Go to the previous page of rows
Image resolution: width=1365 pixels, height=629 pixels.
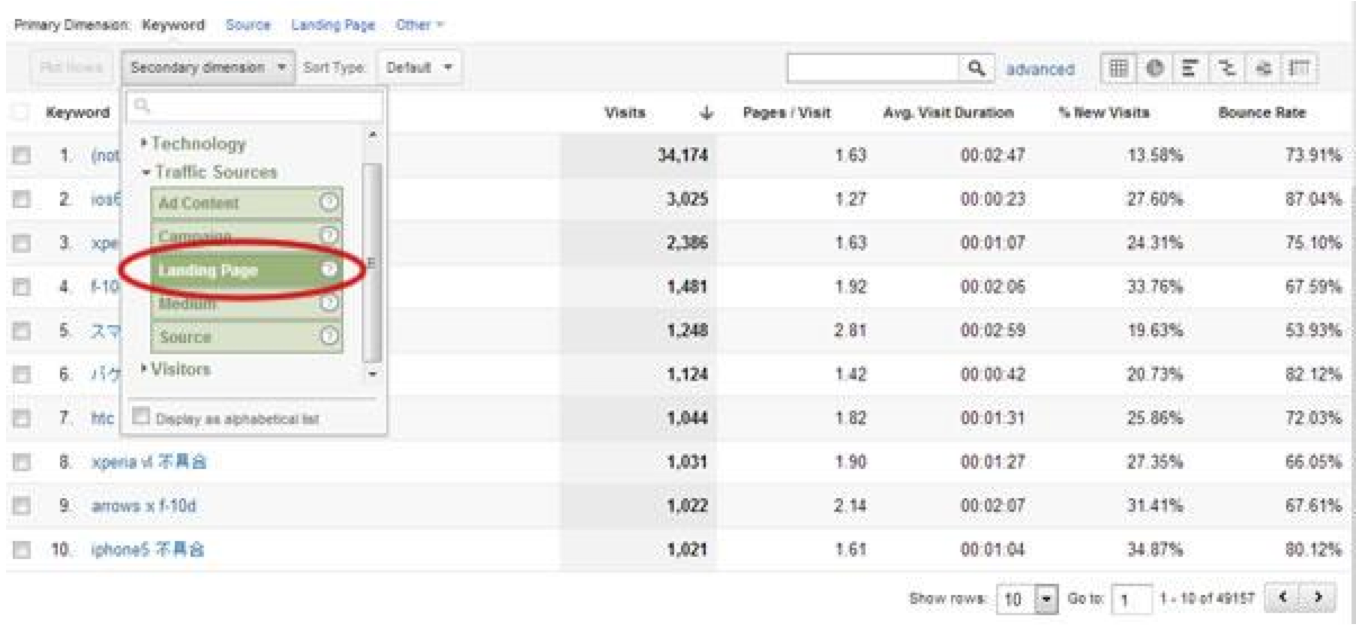(1285, 598)
